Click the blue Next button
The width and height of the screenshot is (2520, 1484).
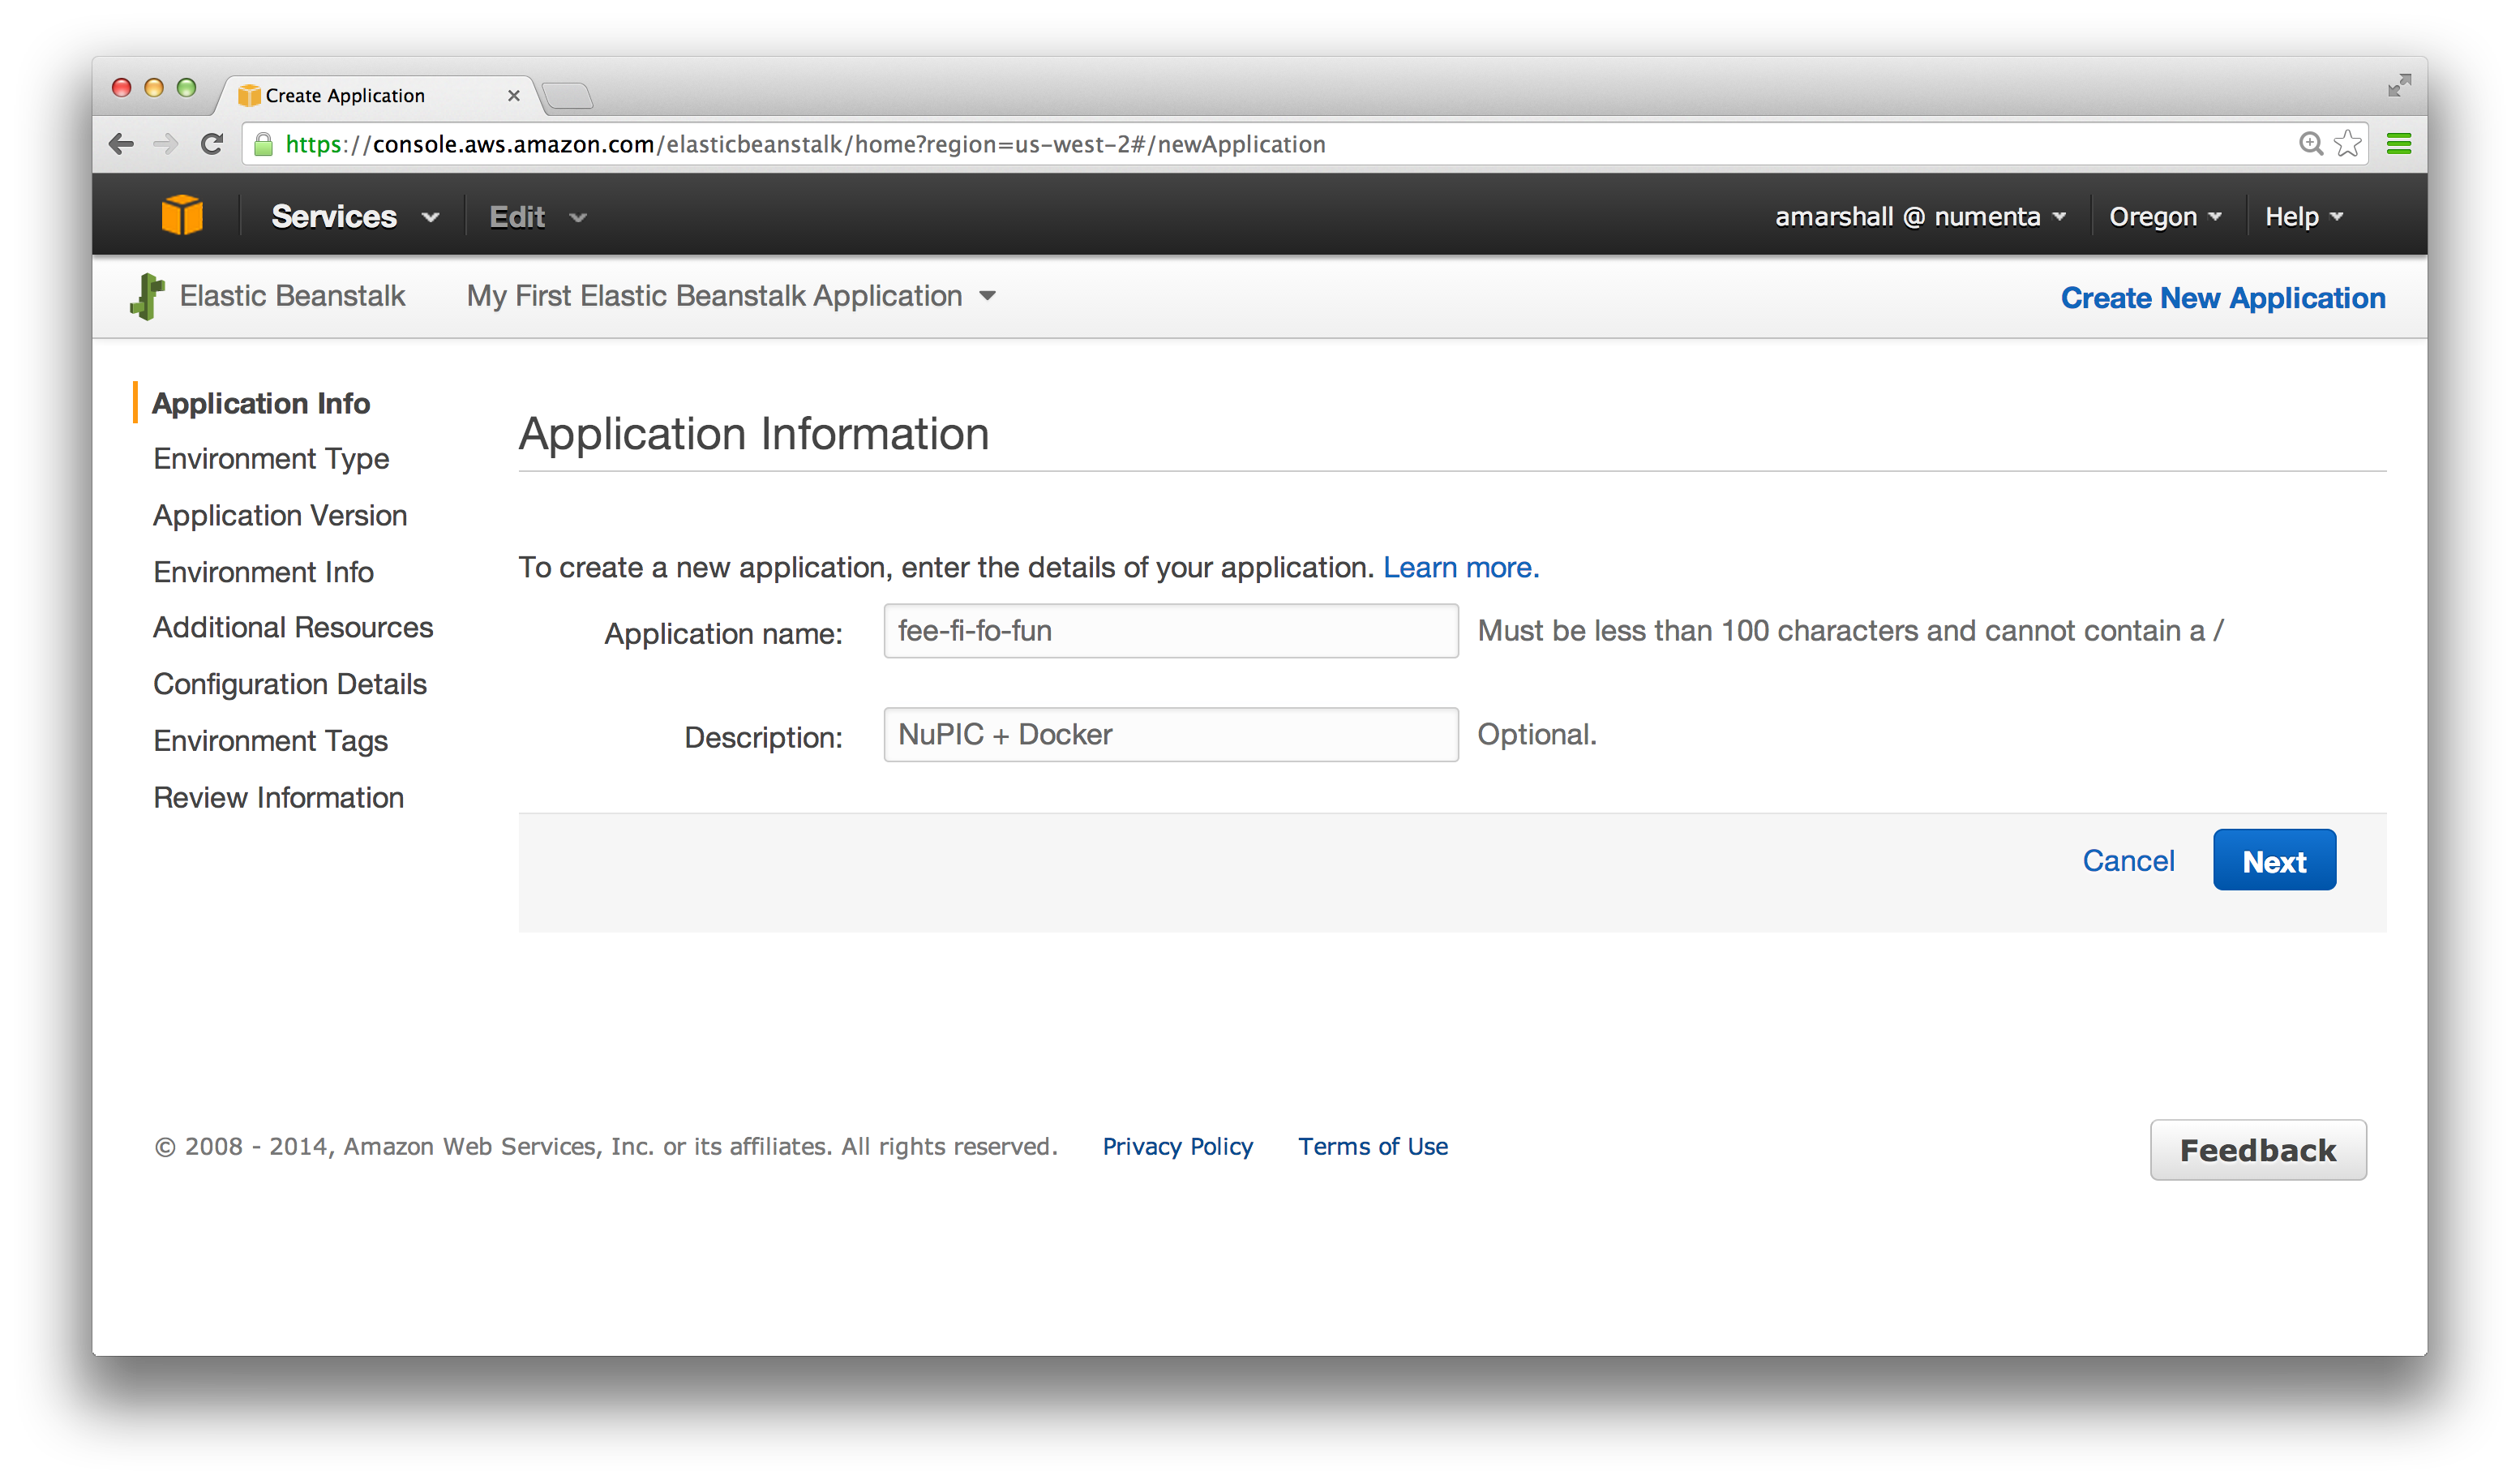(2273, 861)
